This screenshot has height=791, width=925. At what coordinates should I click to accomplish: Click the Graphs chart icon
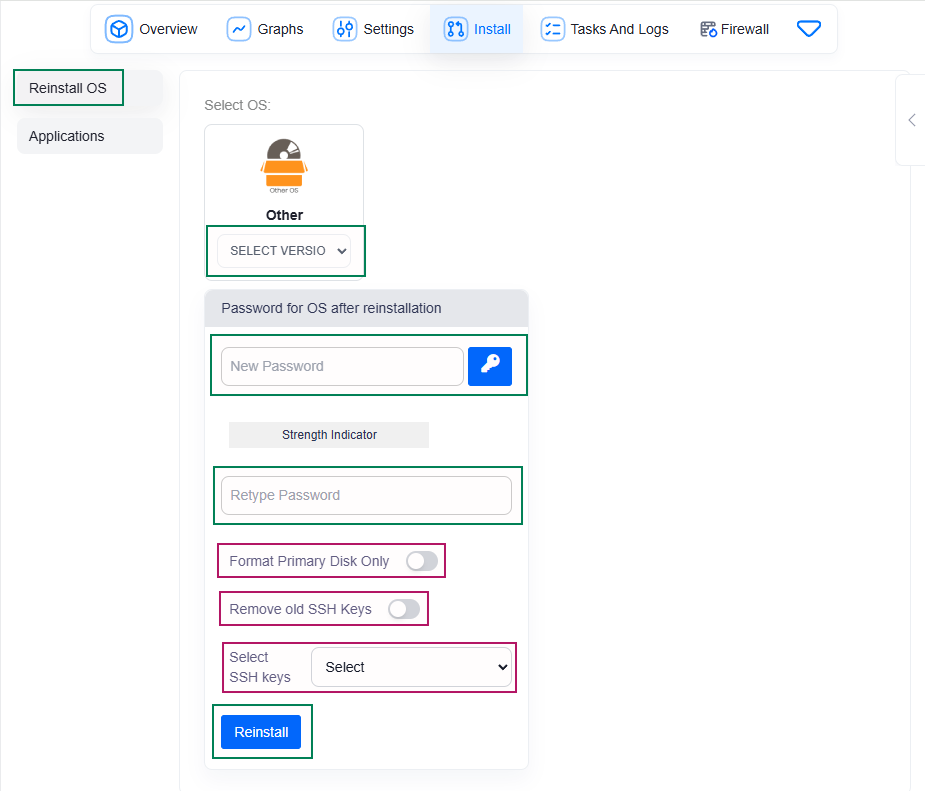239,29
